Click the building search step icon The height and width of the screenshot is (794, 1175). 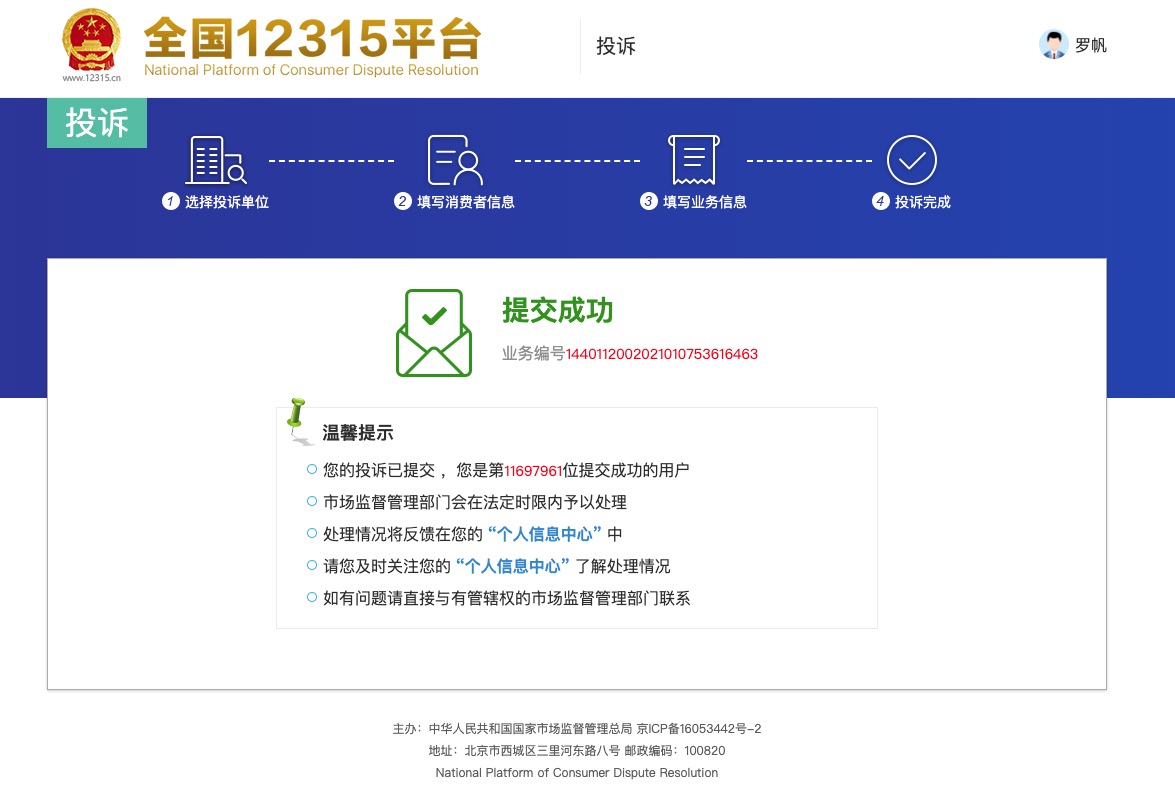coord(216,160)
